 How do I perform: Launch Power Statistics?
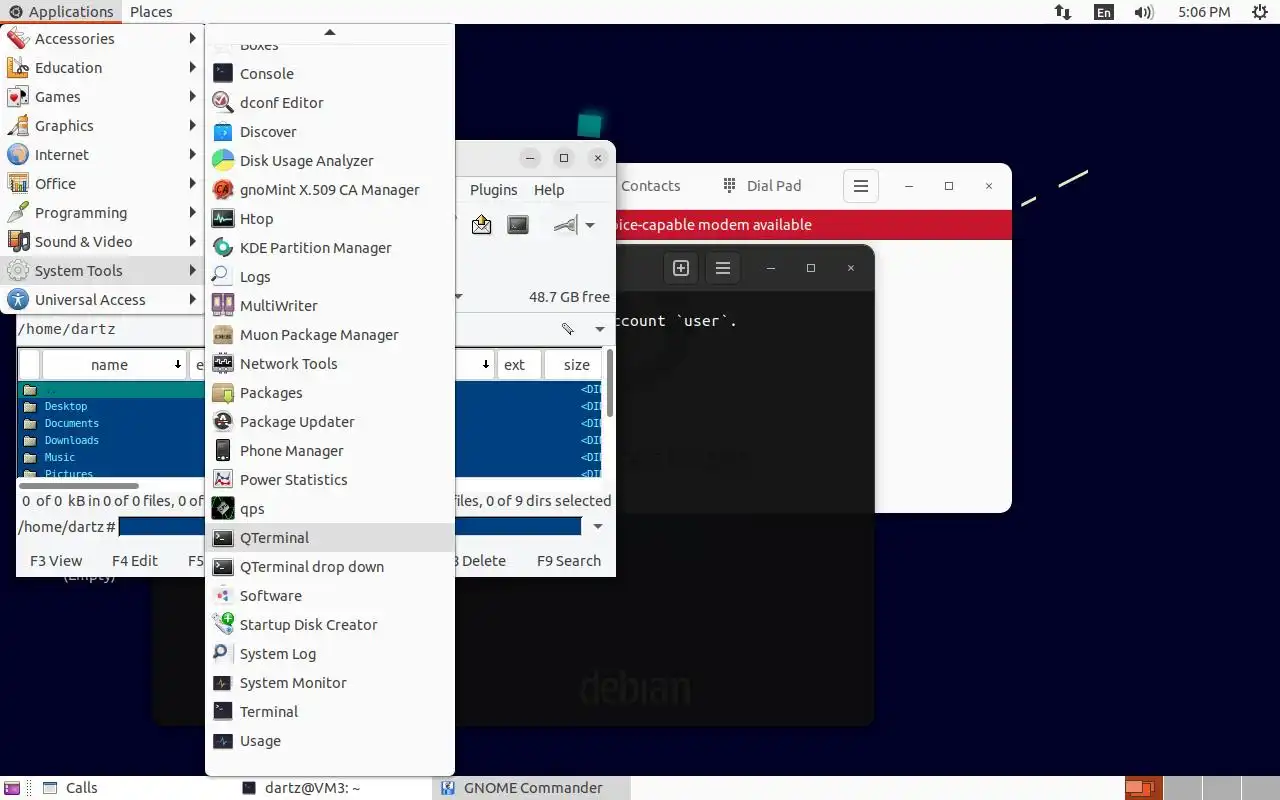coord(330,479)
